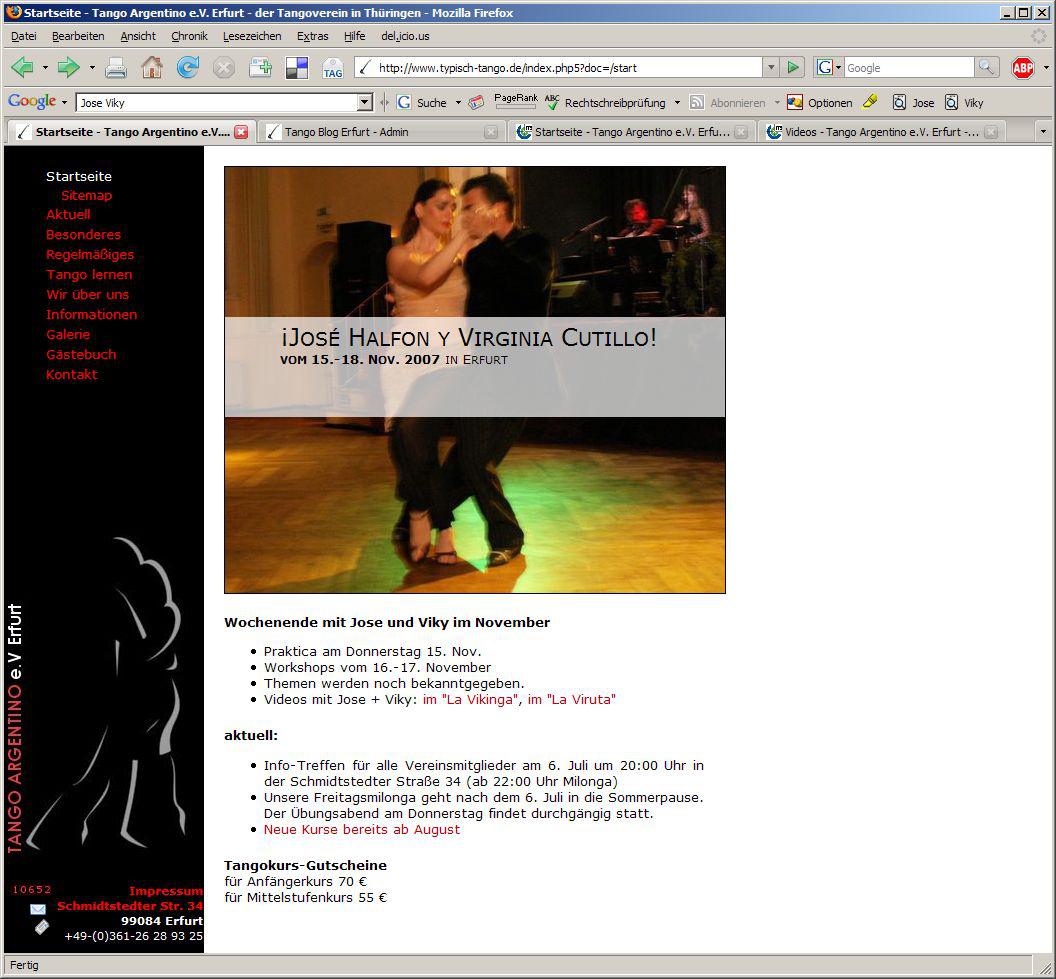This screenshot has width=1056, height=979.
Task: Click in the Google search field
Action: pos(908,67)
